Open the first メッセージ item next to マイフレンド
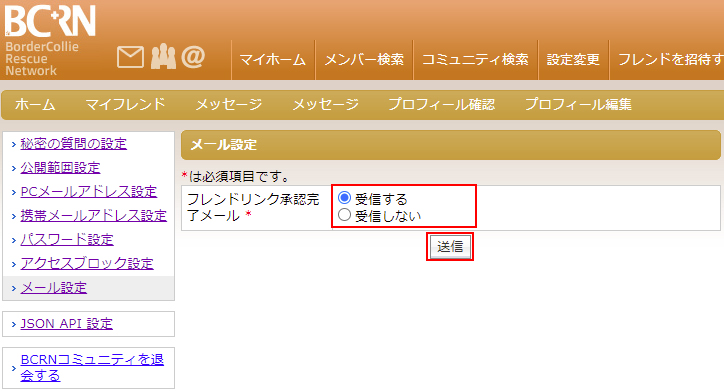This screenshot has height=391, width=724. tap(229, 104)
